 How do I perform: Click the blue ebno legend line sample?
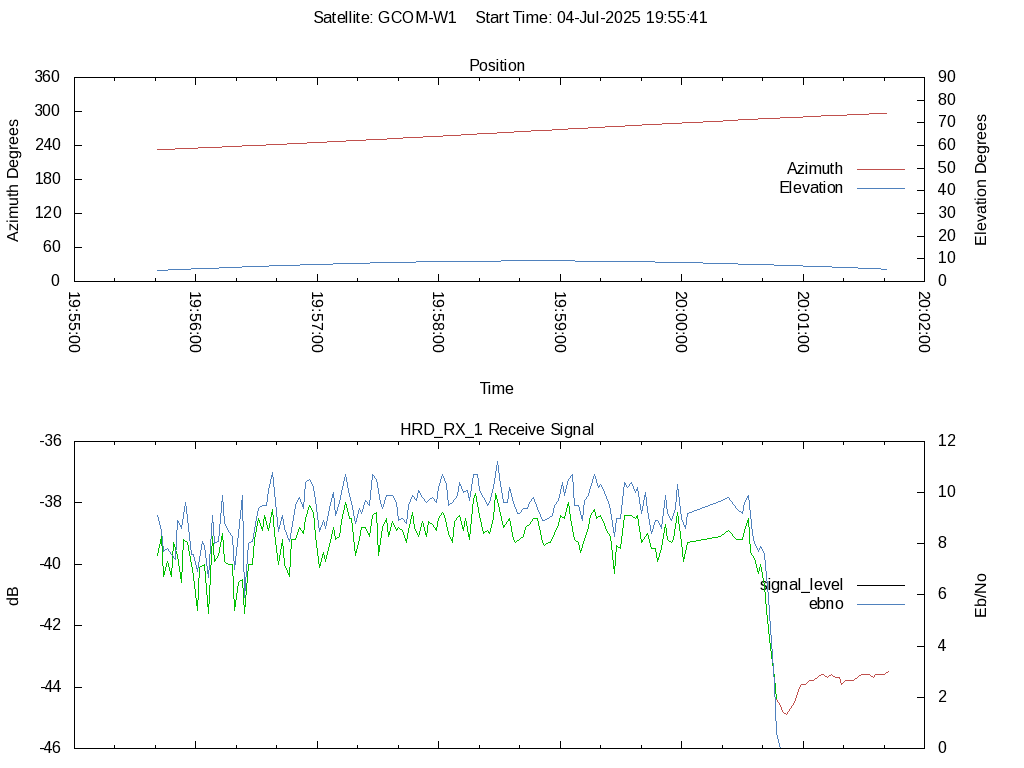point(881,604)
